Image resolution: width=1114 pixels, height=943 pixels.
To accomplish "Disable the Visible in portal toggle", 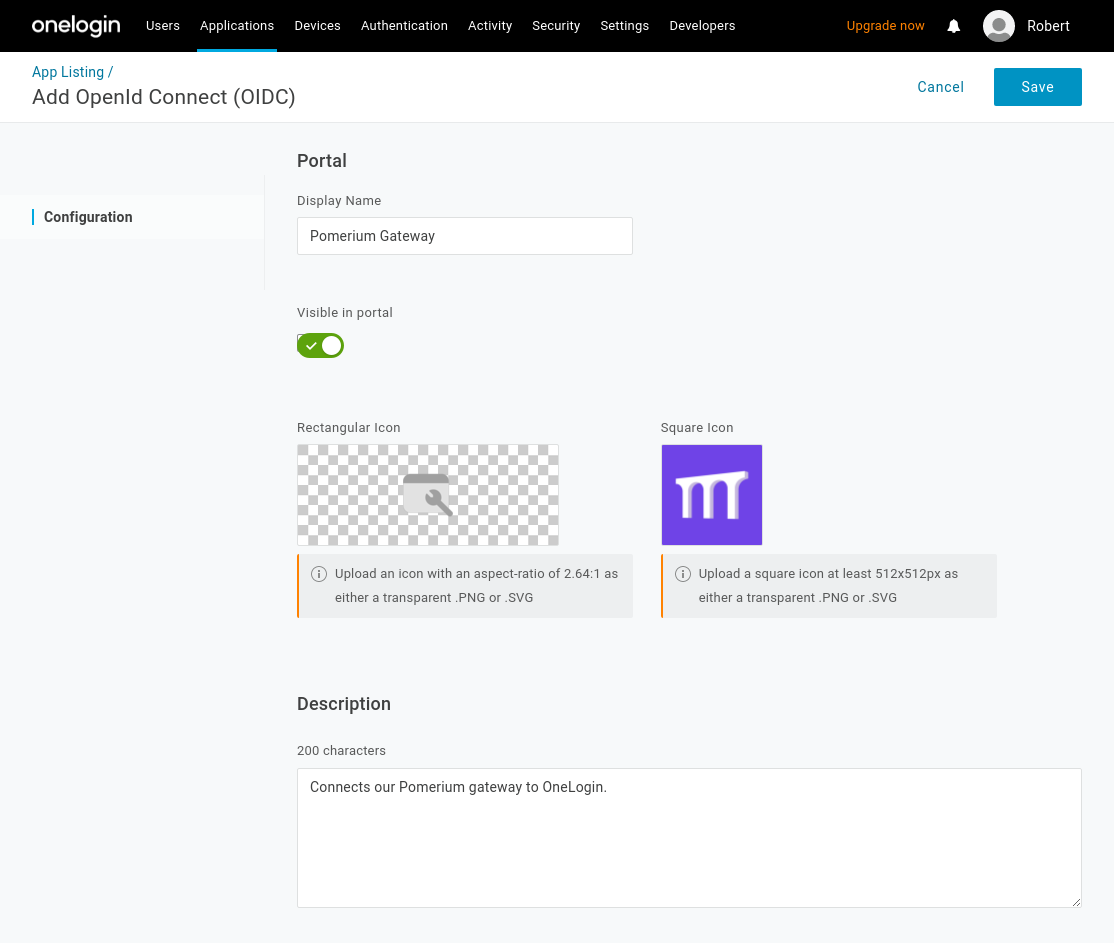I will [320, 345].
